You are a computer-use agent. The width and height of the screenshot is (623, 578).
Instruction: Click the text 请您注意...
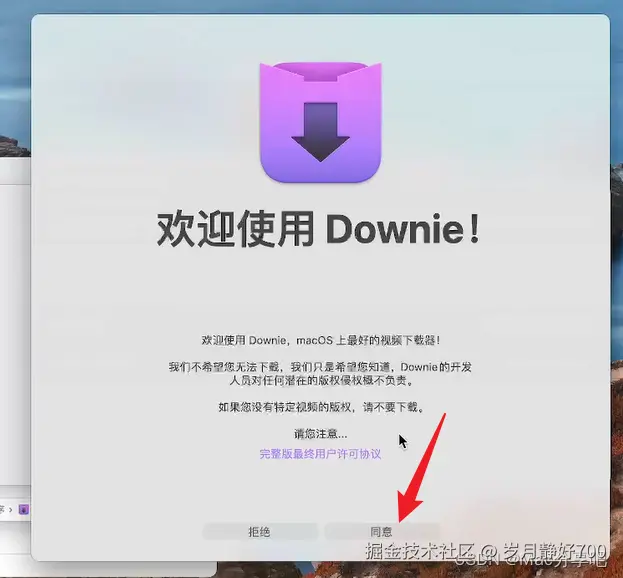tap(321, 433)
